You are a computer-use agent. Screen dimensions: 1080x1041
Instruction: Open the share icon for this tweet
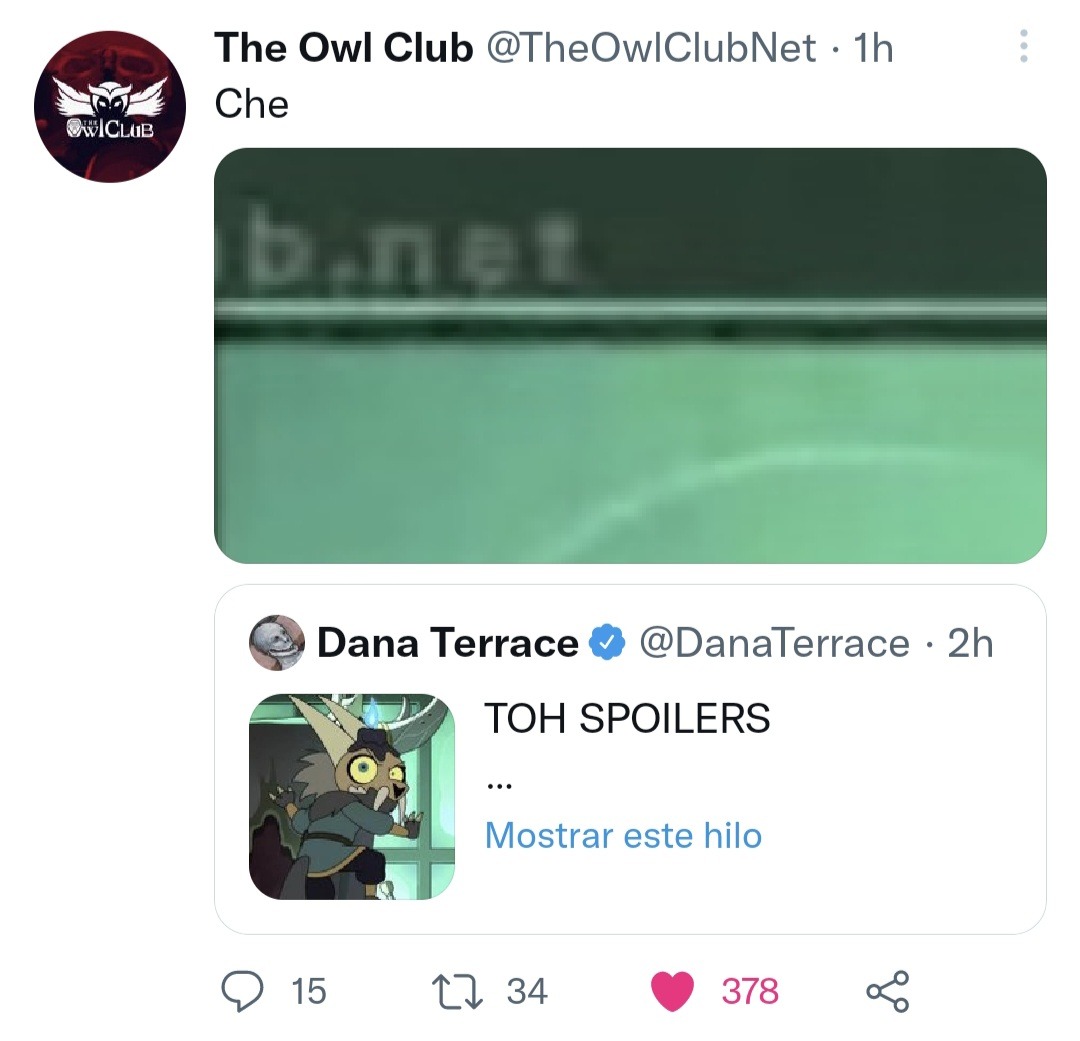(x=888, y=991)
